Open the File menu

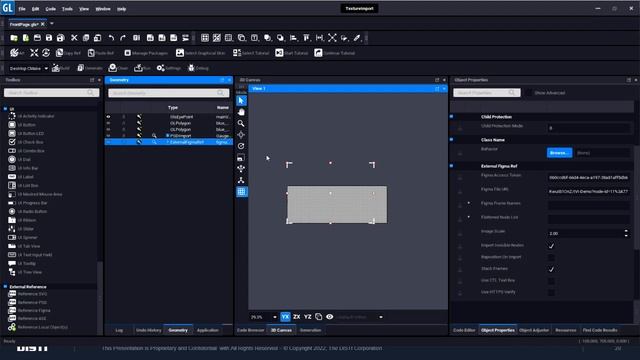pos(22,9)
